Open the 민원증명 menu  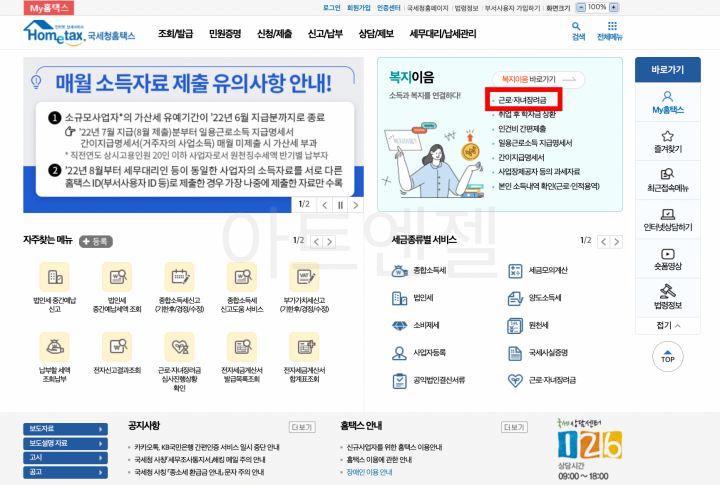(x=225, y=34)
